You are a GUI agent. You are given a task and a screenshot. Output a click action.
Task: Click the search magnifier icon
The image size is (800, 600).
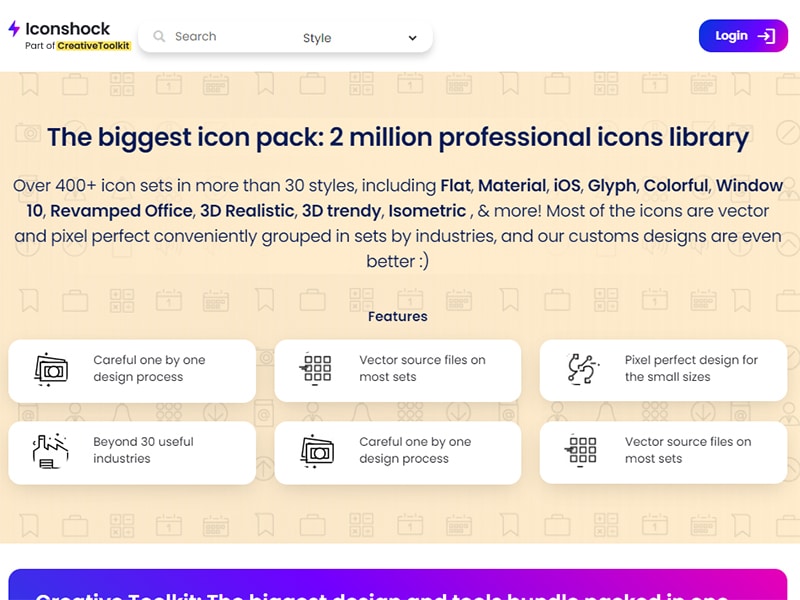(x=159, y=36)
